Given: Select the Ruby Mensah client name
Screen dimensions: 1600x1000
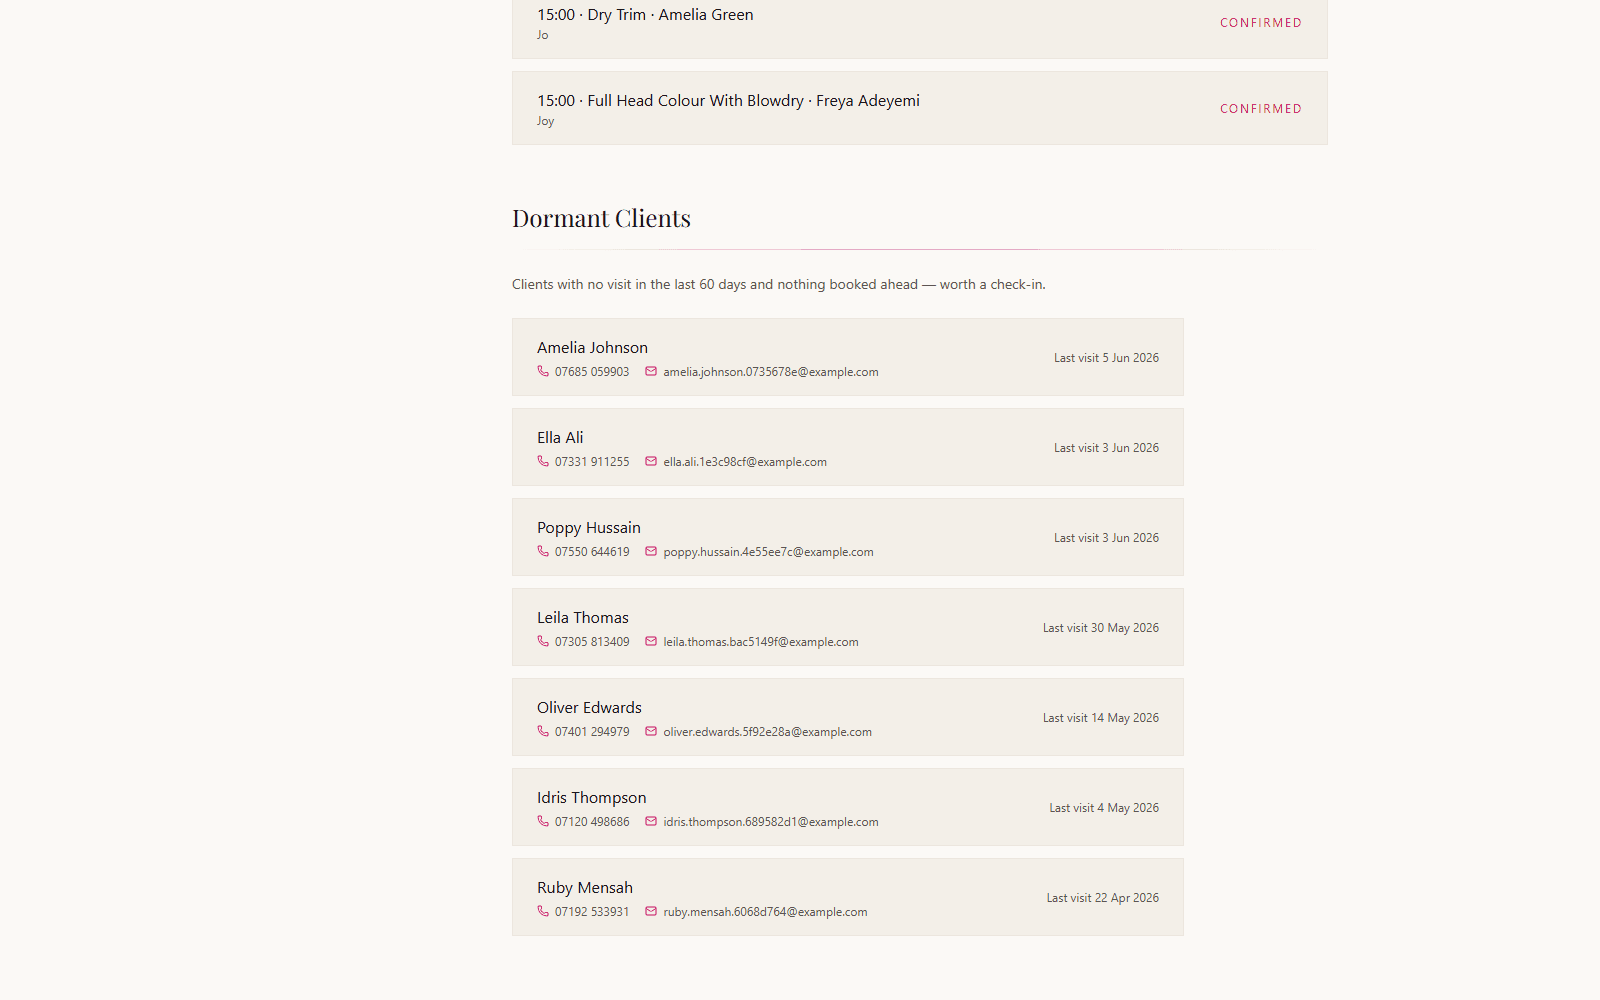Looking at the screenshot, I should pyautogui.click(x=585, y=888).
